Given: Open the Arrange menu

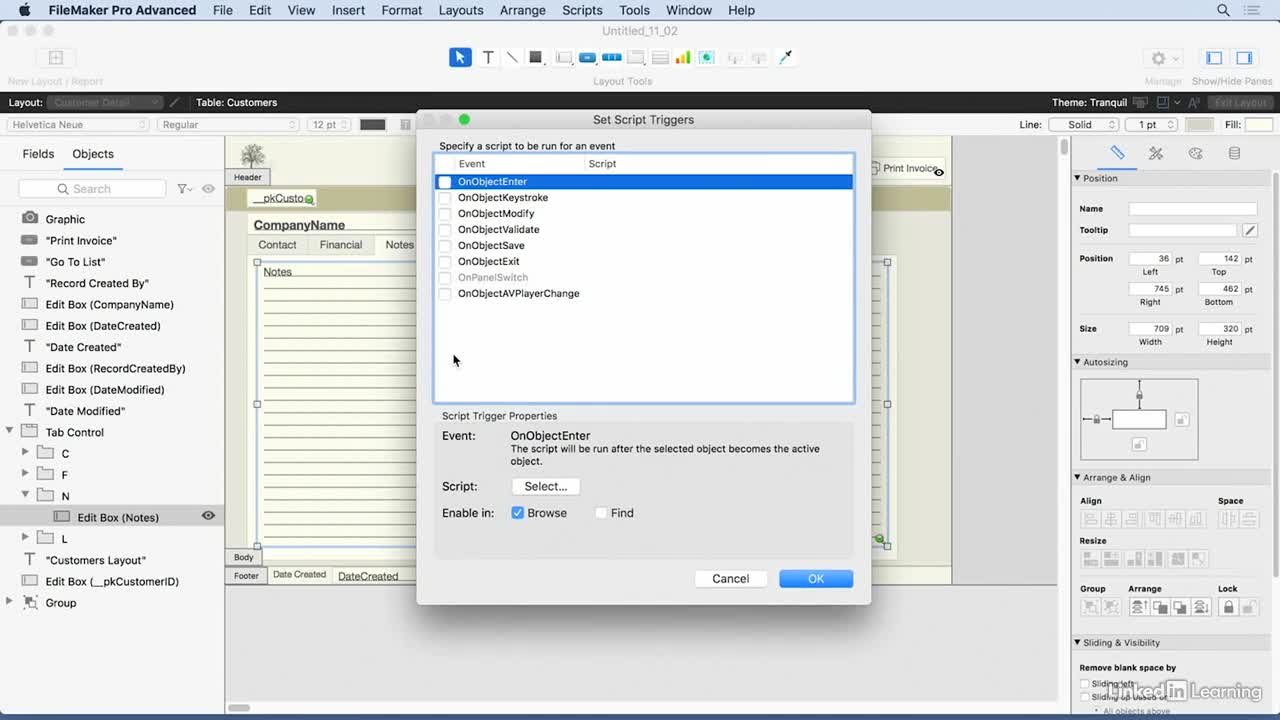Looking at the screenshot, I should point(523,10).
